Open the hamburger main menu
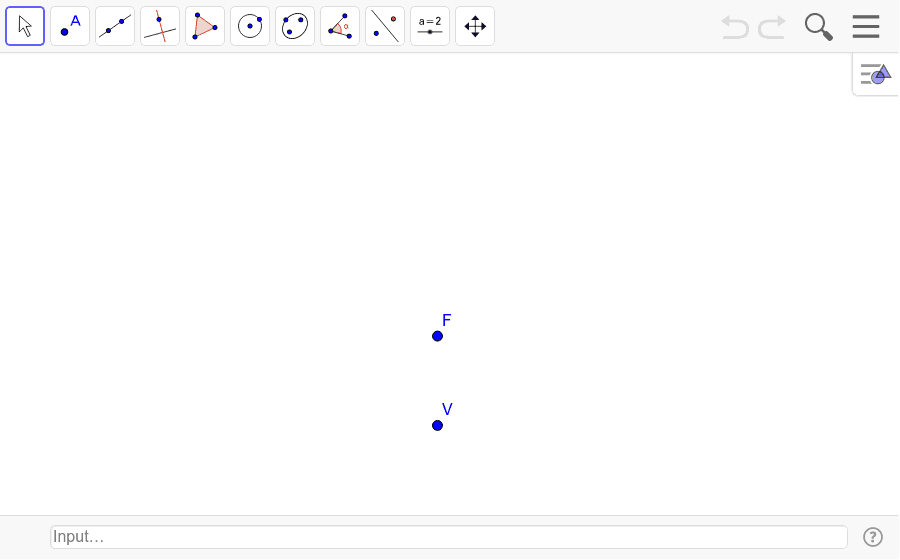Viewport: 900px width, 560px height. pos(866,26)
